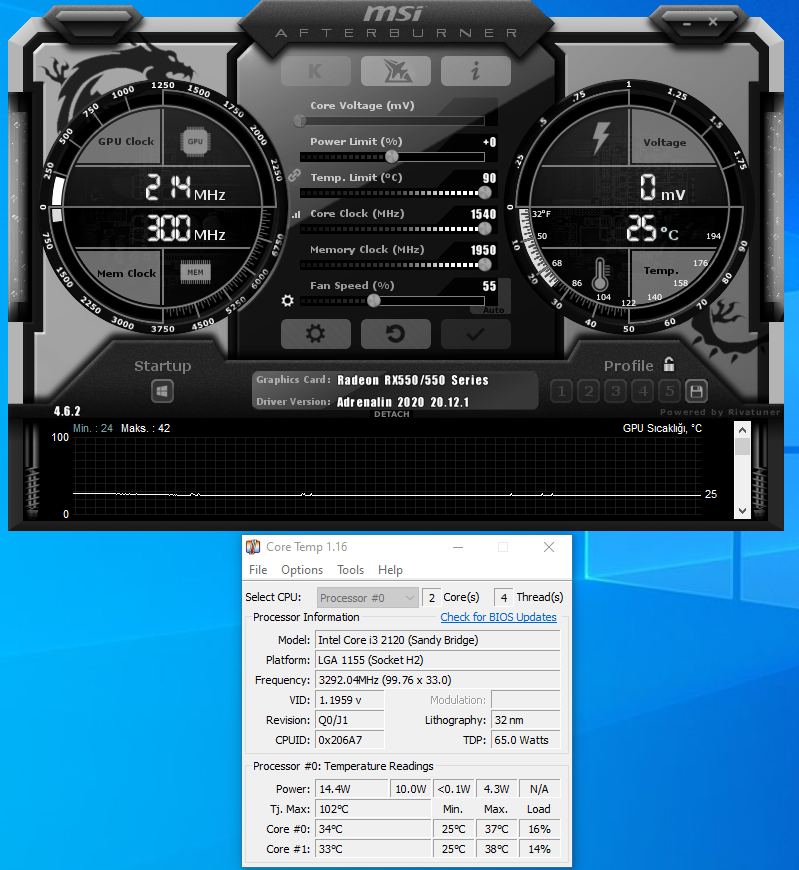This screenshot has height=870, width=799.
Task: Click the GPU chip icon on the clock gauge
Action: [195, 141]
